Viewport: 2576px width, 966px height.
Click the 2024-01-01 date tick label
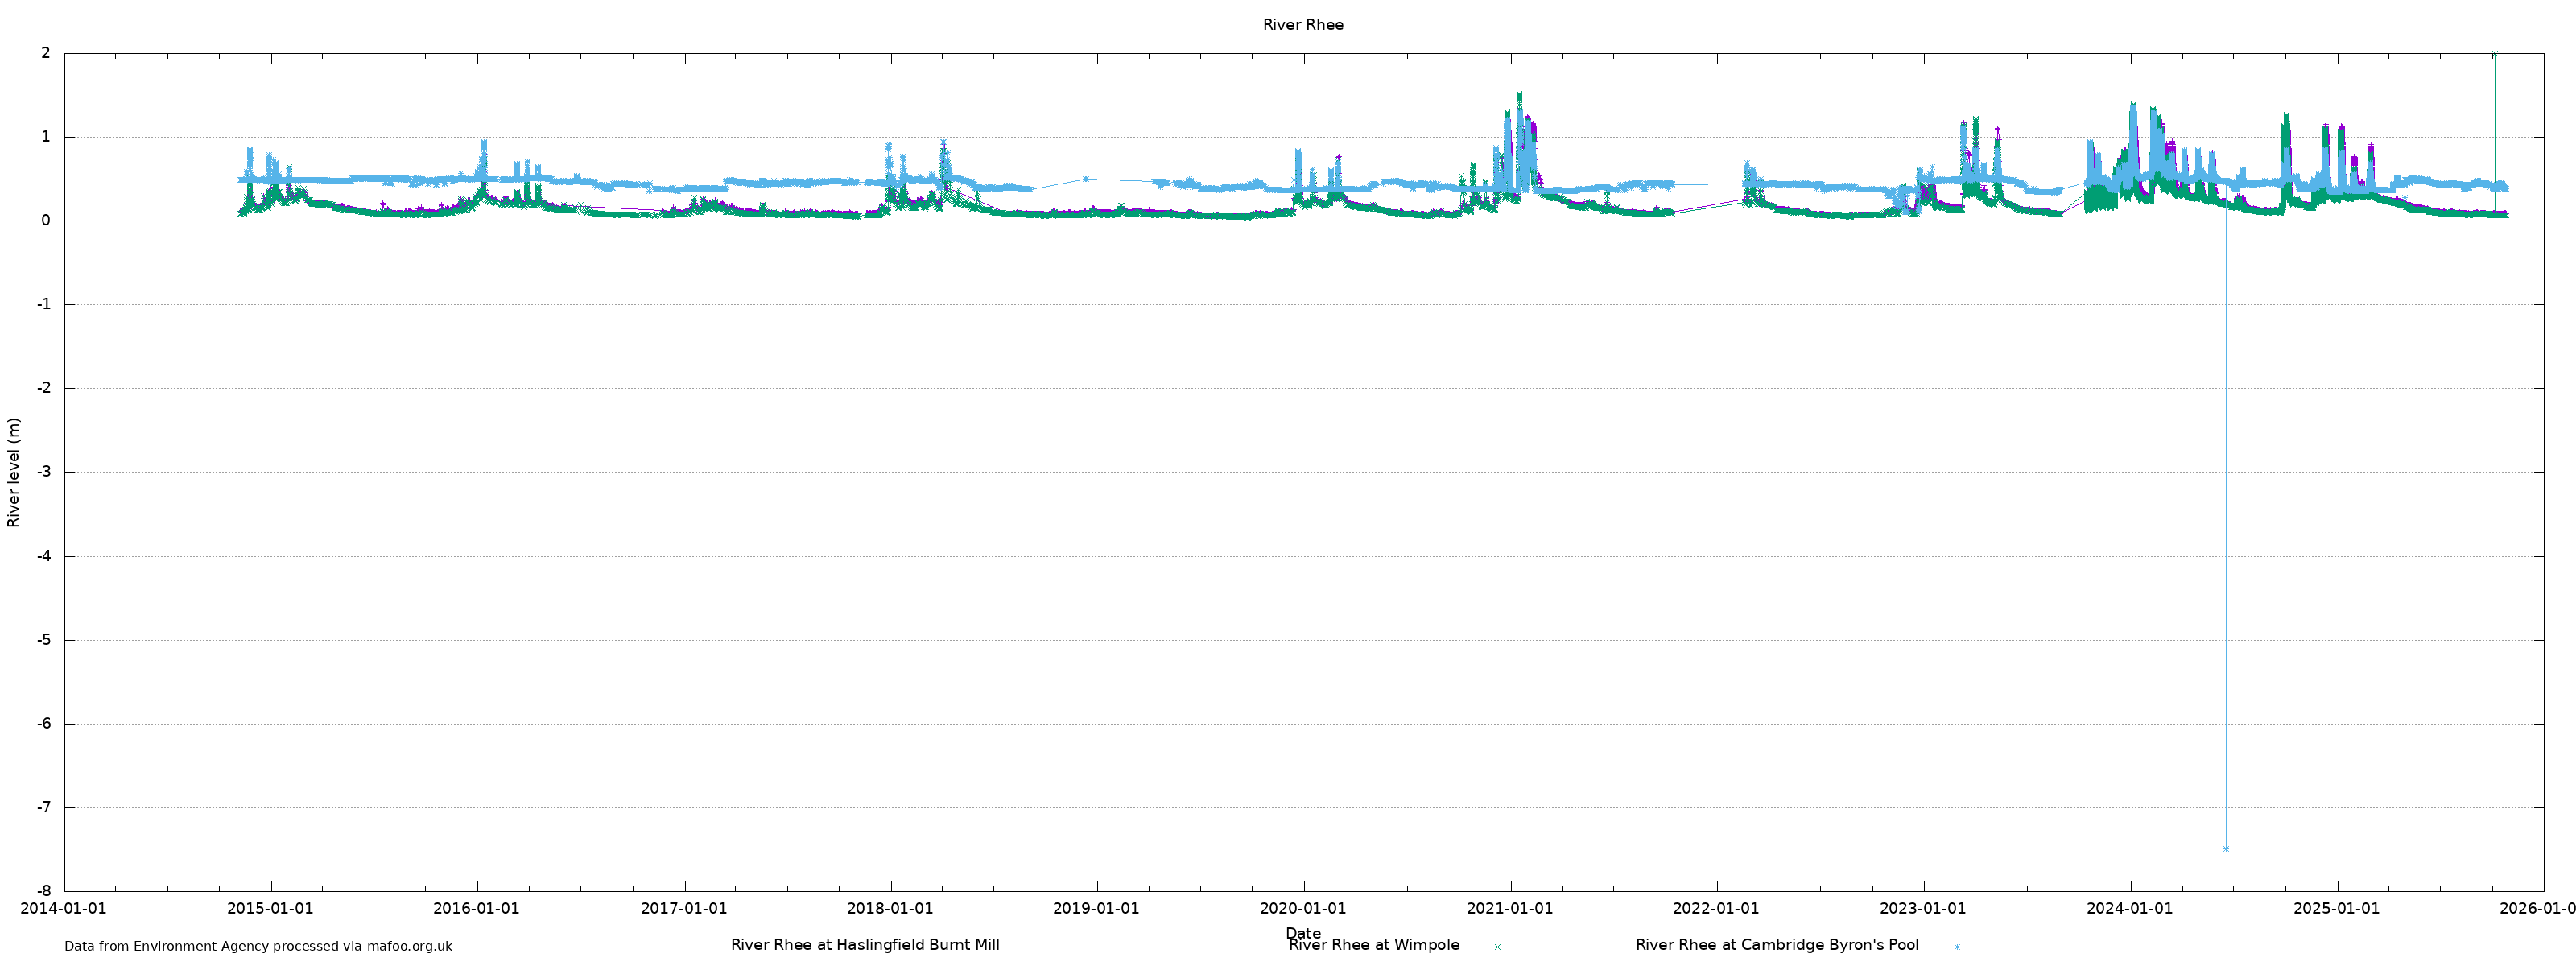[2129, 909]
